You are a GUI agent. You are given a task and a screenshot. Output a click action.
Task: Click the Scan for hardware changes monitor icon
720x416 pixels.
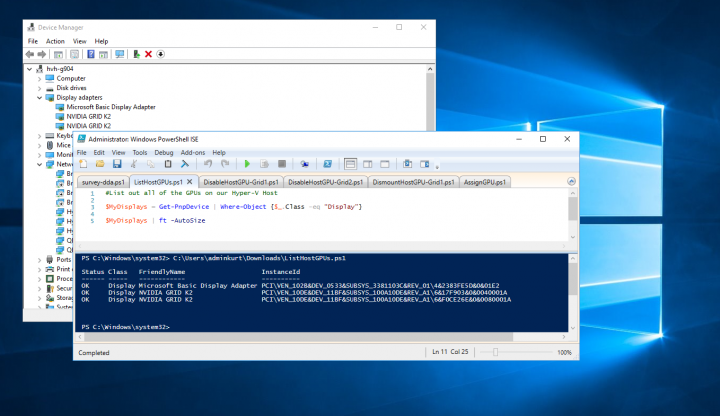click(x=120, y=54)
